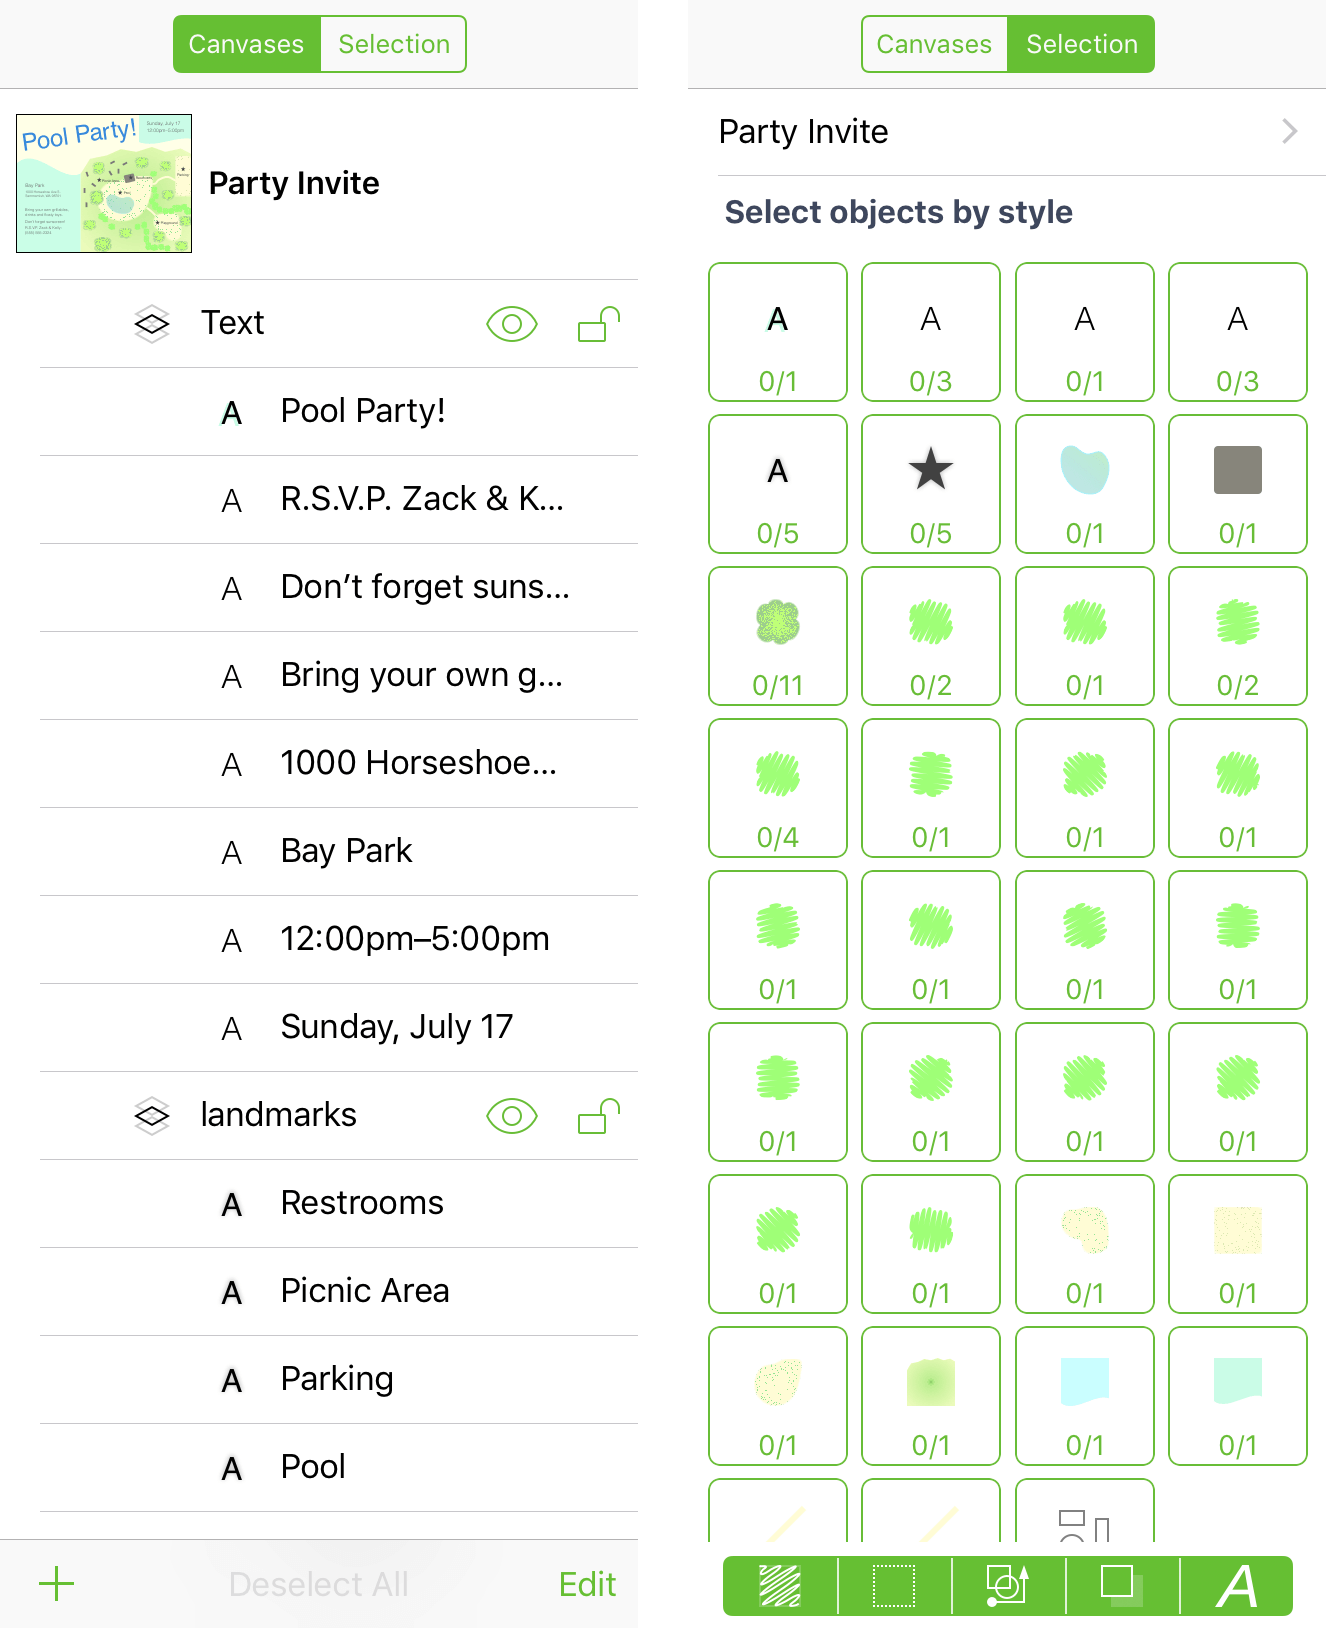The width and height of the screenshot is (1326, 1628).
Task: Switch to Selection tab in left panel
Action: (394, 44)
